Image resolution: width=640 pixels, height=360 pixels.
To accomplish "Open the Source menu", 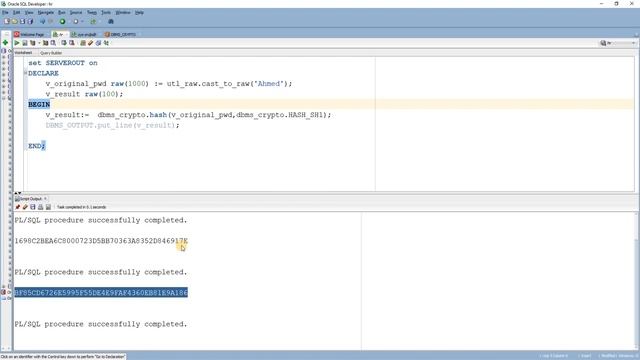I will click(76, 13).
